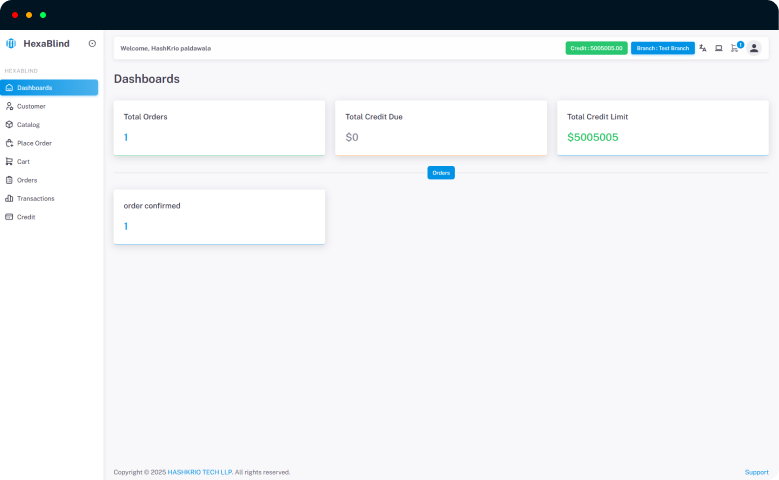779x480 pixels.
Task: Click the Credit card icon in sidebar
Action: pos(9,217)
